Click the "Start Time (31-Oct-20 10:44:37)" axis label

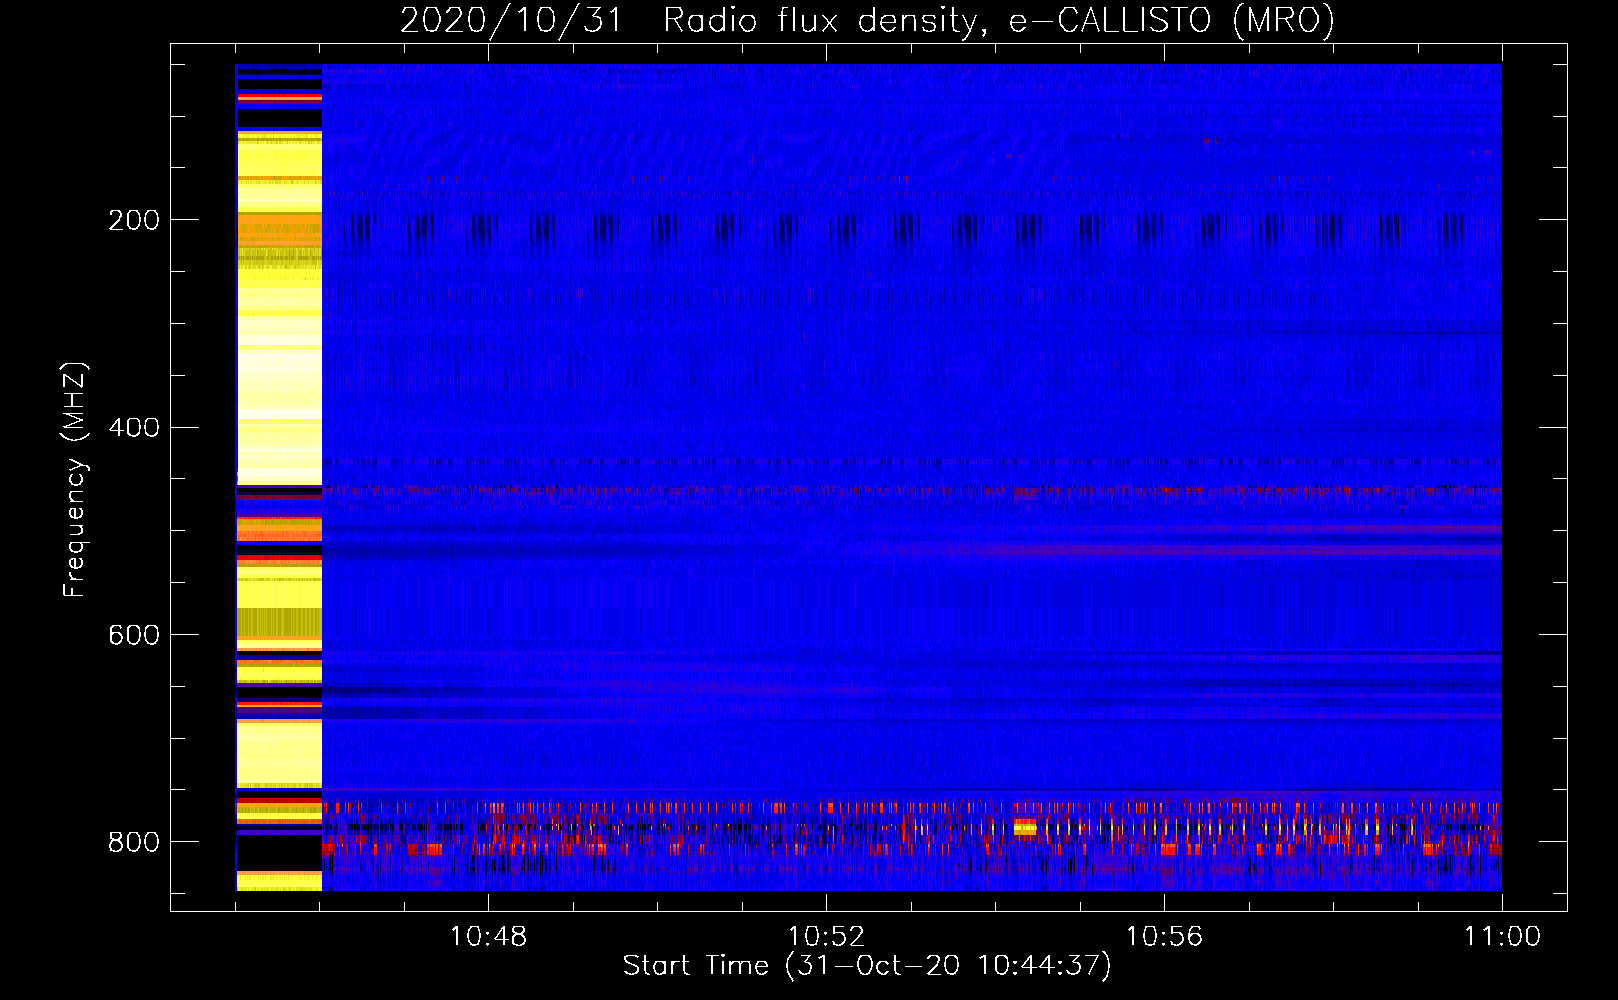867,966
